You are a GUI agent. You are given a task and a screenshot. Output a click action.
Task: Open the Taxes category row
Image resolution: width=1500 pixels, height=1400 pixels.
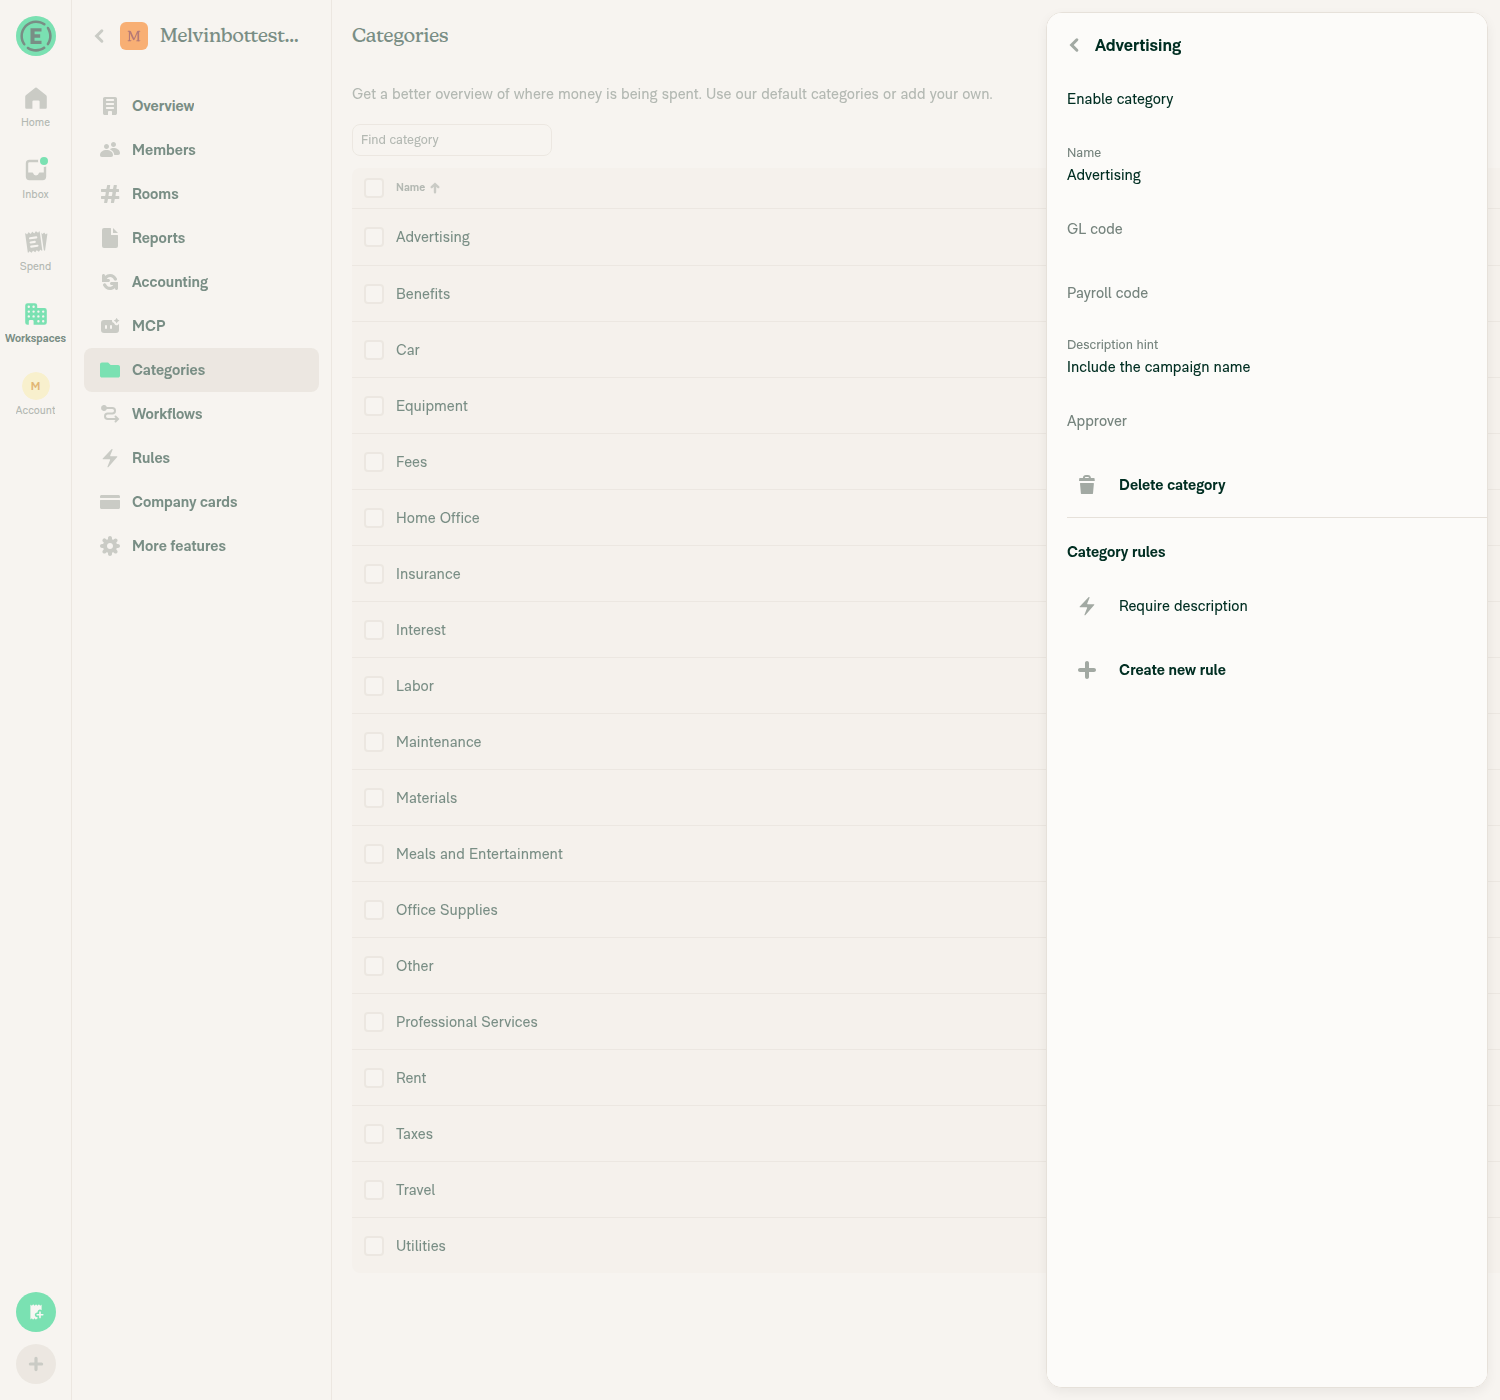click(699, 1134)
